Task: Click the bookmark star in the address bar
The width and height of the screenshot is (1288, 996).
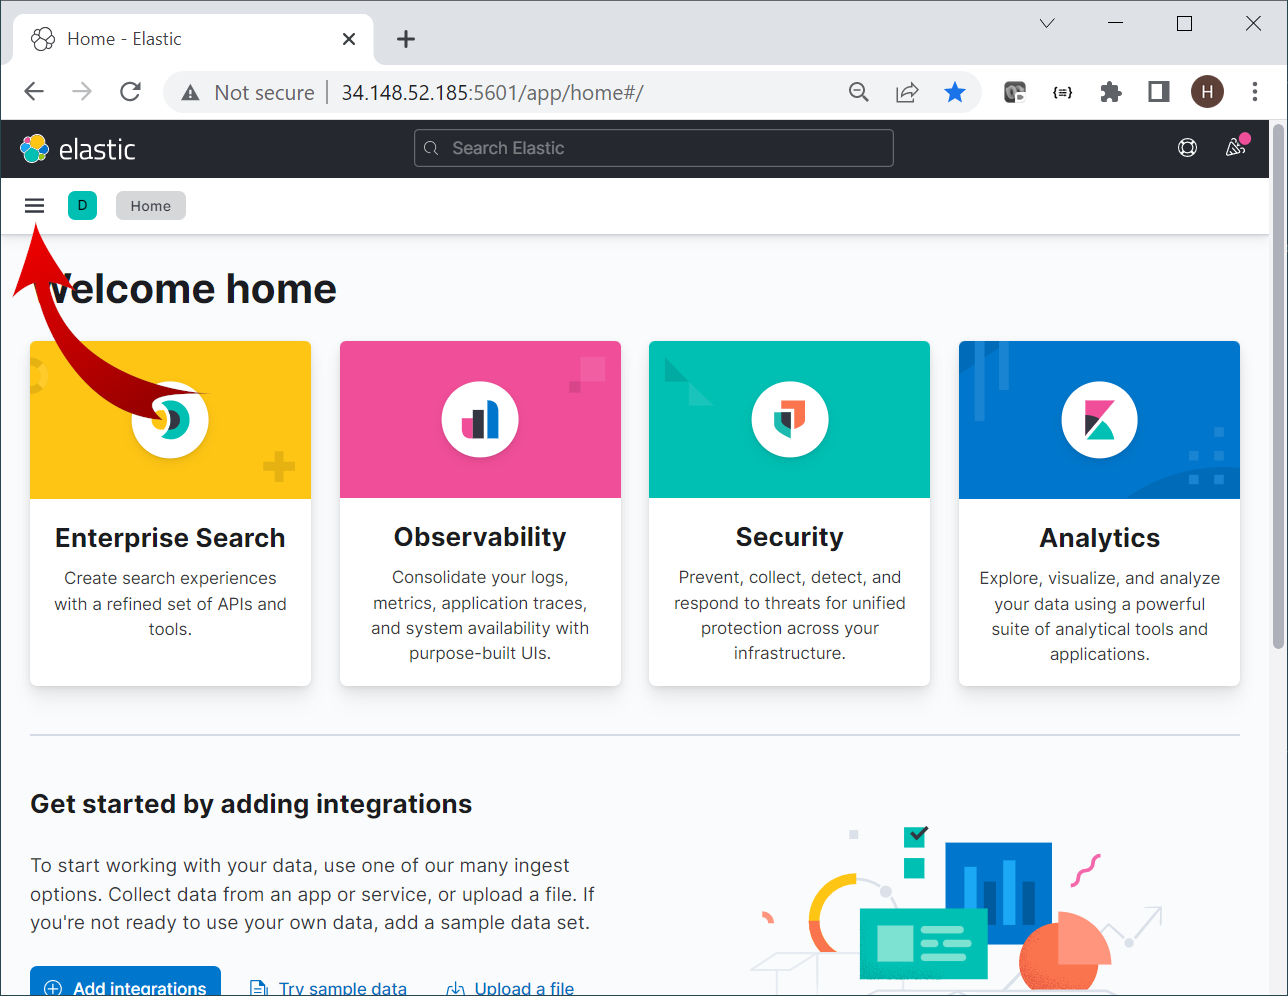Action: [x=955, y=91]
